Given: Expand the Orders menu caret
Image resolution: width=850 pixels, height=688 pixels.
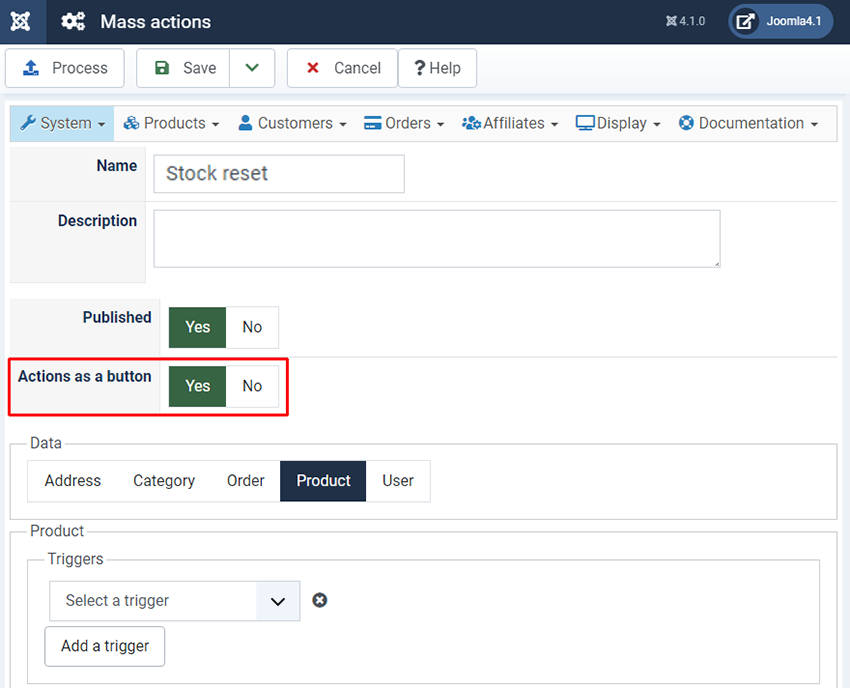Looking at the screenshot, I should coord(440,125).
